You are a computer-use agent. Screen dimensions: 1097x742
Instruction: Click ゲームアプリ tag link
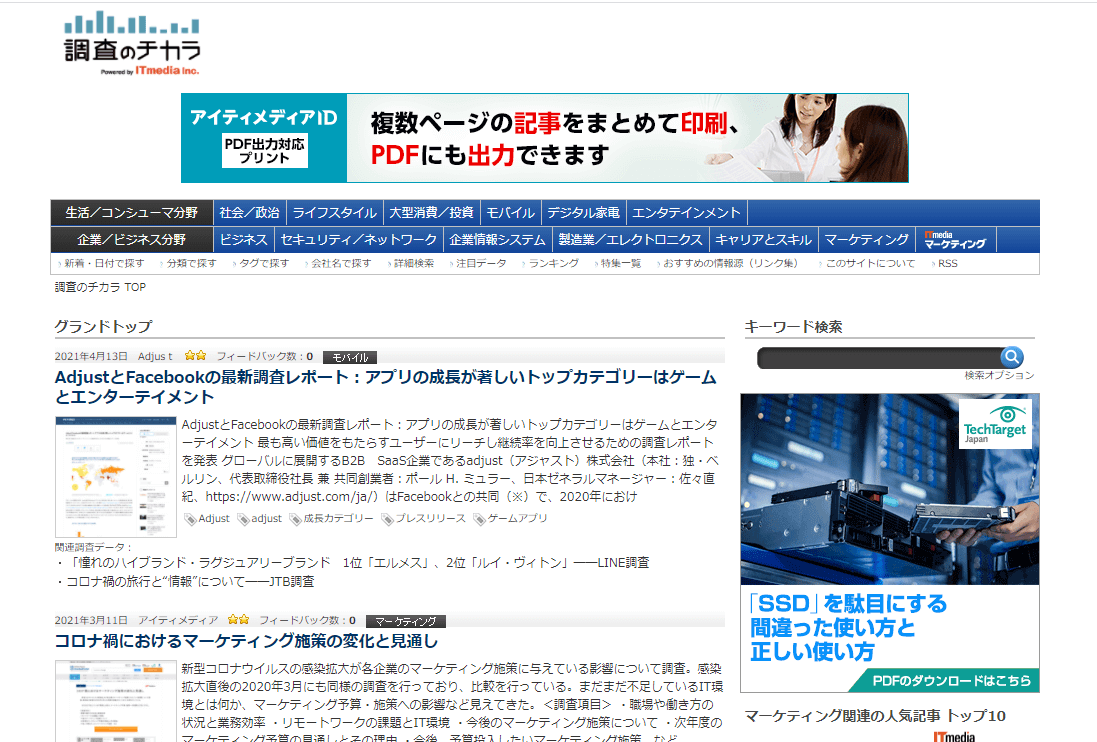click(x=517, y=518)
